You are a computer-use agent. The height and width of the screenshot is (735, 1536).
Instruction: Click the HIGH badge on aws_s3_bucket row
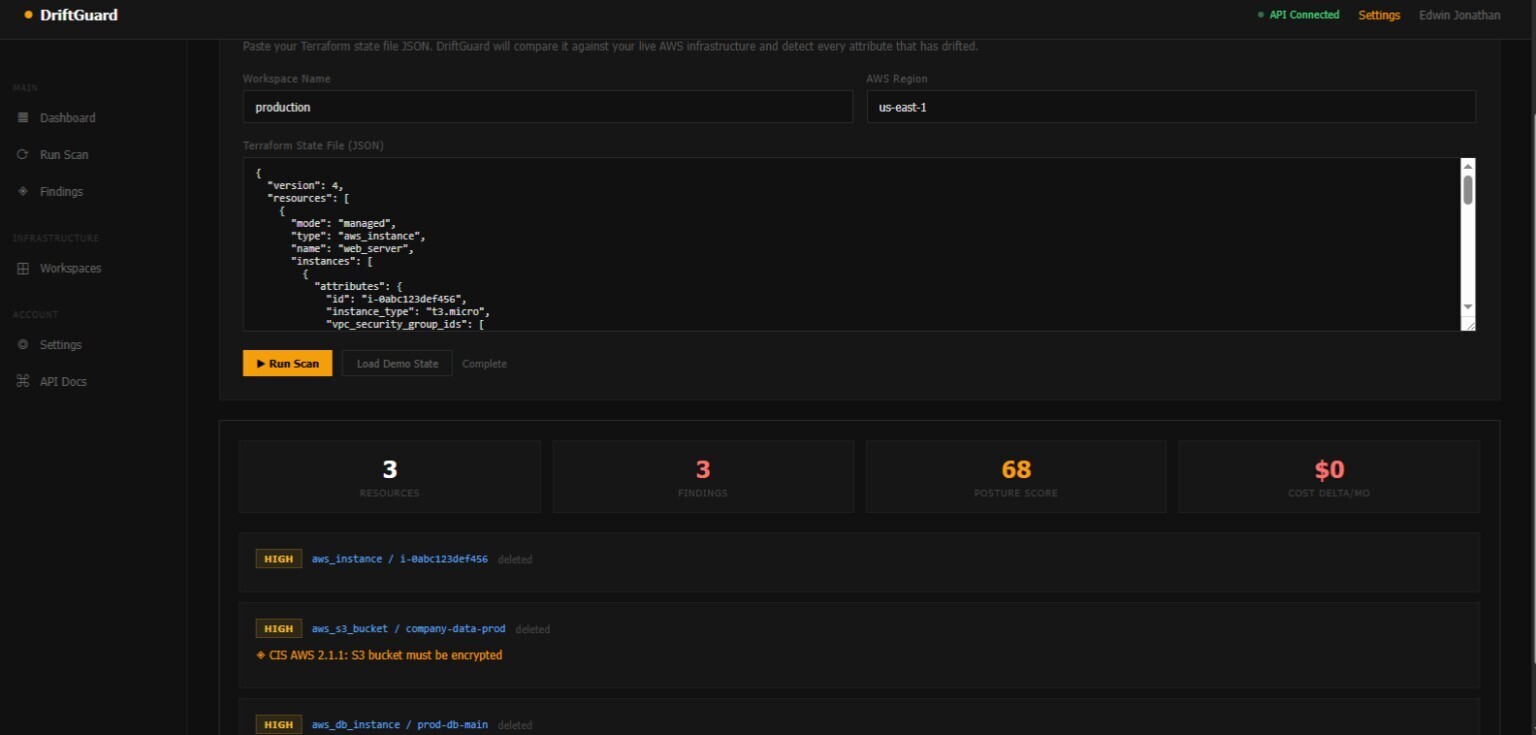(x=279, y=629)
